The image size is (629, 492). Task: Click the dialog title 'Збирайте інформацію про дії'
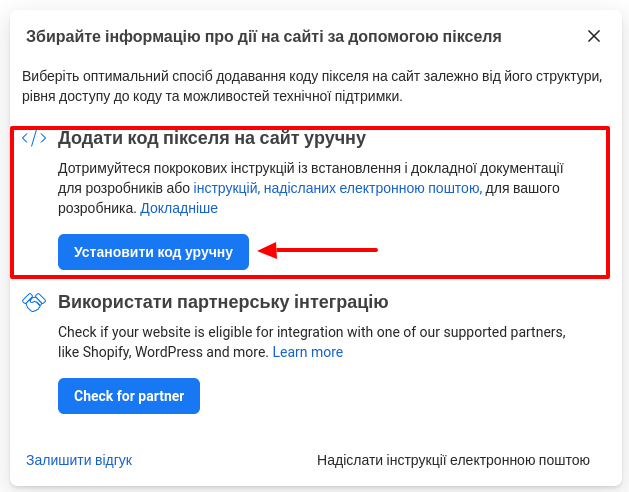pyautogui.click(x=263, y=37)
